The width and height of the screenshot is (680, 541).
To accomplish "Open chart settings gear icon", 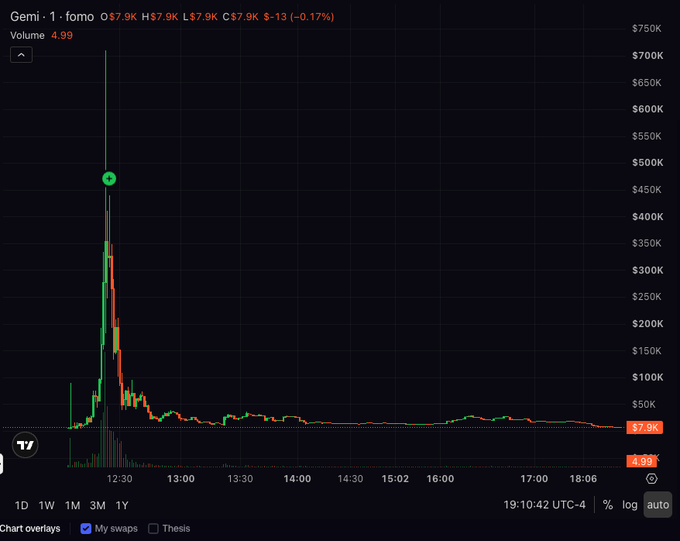I will click(651, 479).
